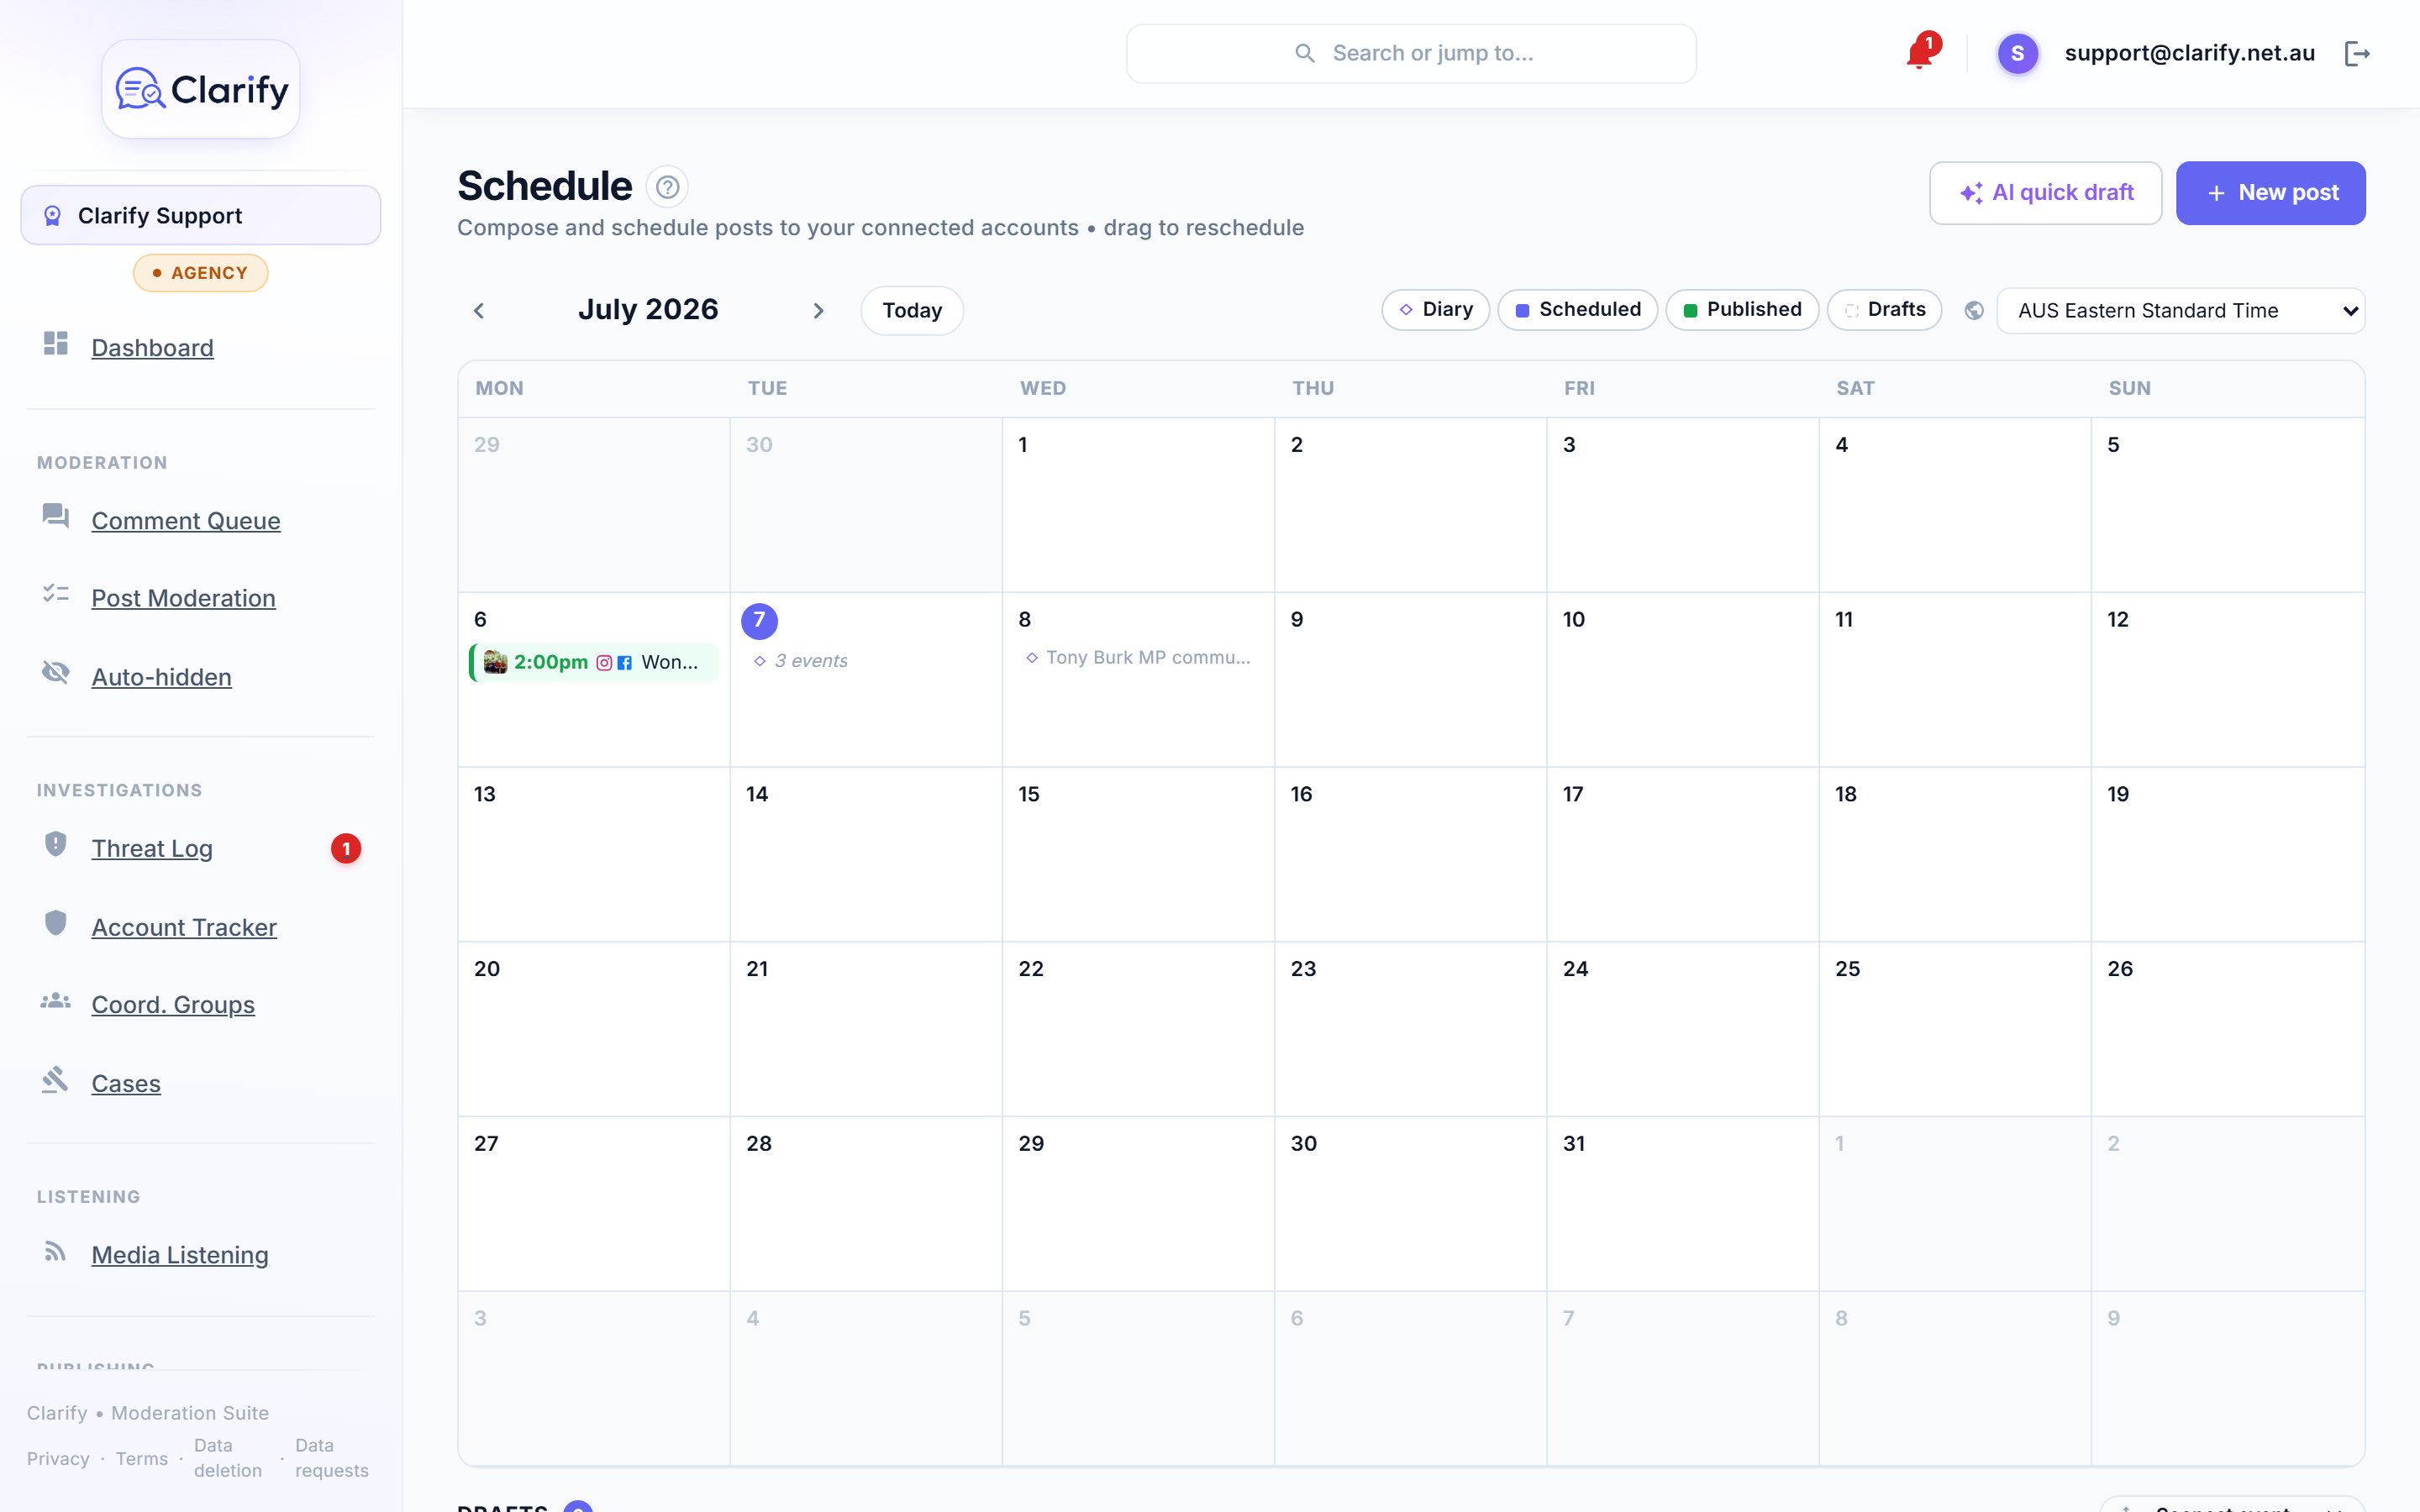Click the Post Moderation checklist icon
This screenshot has width=2420, height=1512.
point(56,594)
